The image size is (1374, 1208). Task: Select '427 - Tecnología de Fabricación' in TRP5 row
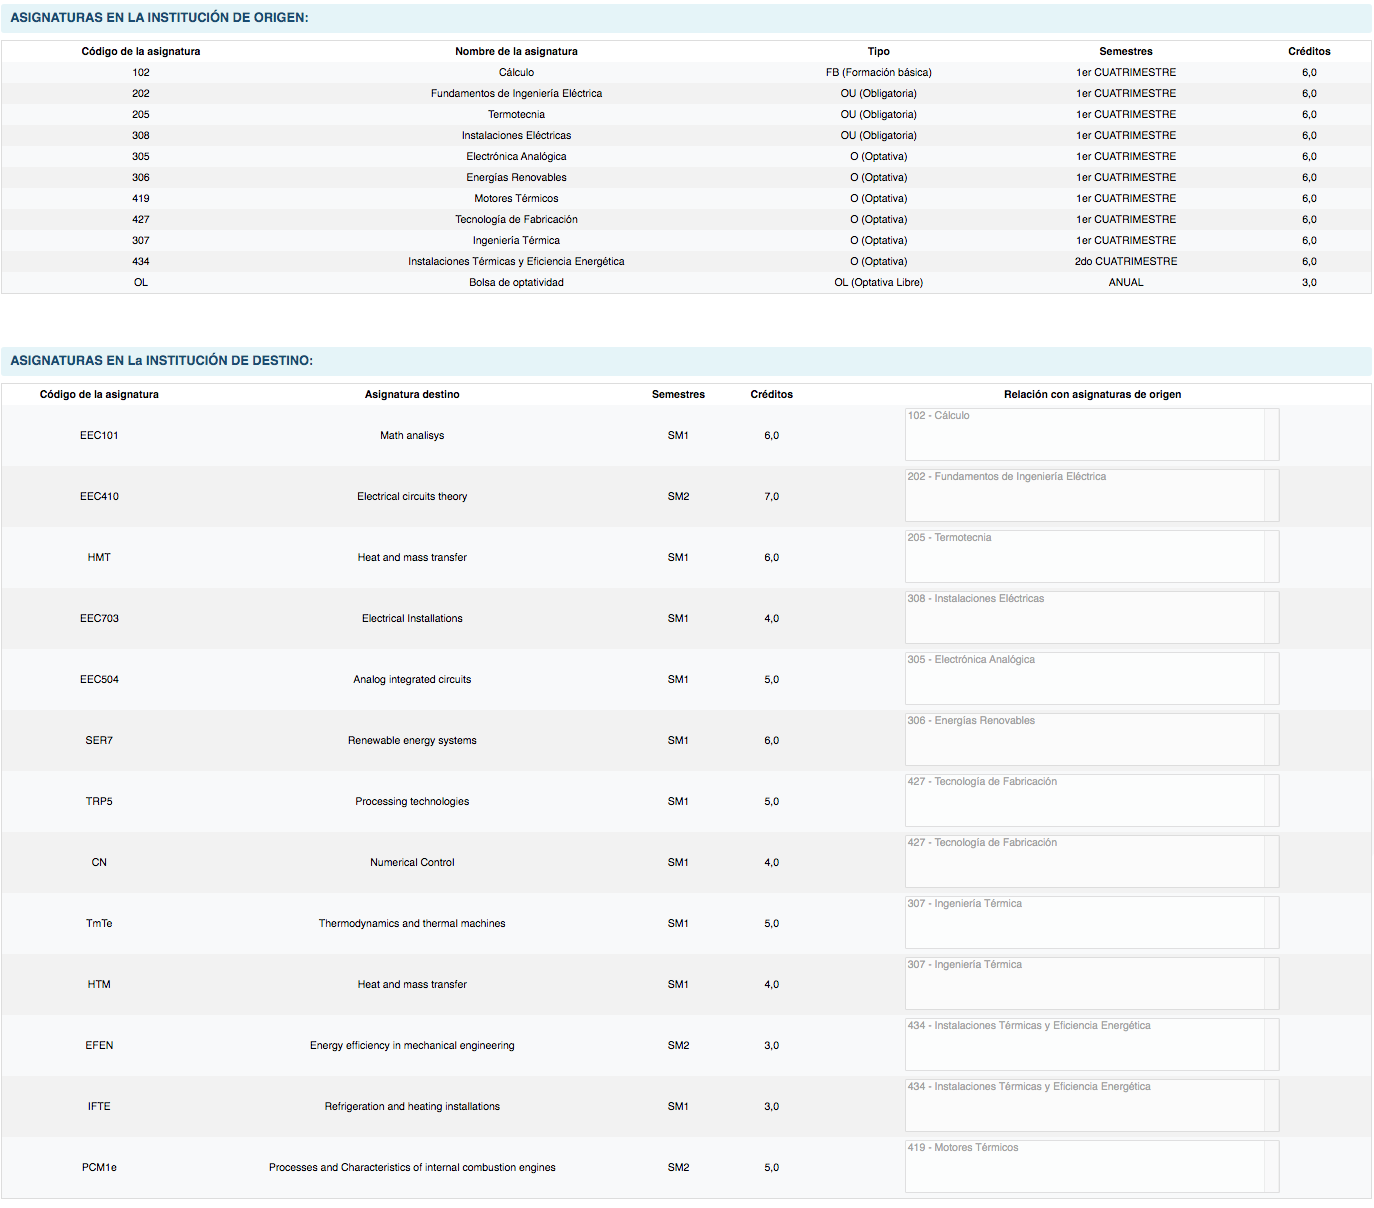(x=982, y=782)
